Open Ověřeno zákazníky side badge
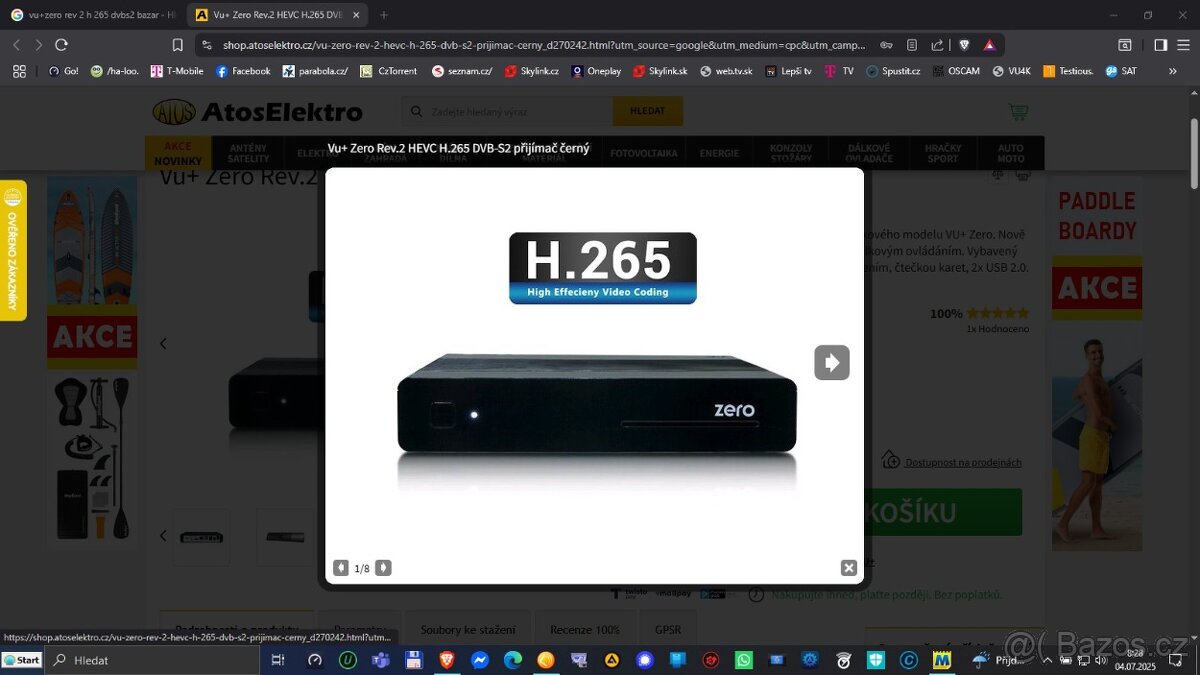 [13, 250]
